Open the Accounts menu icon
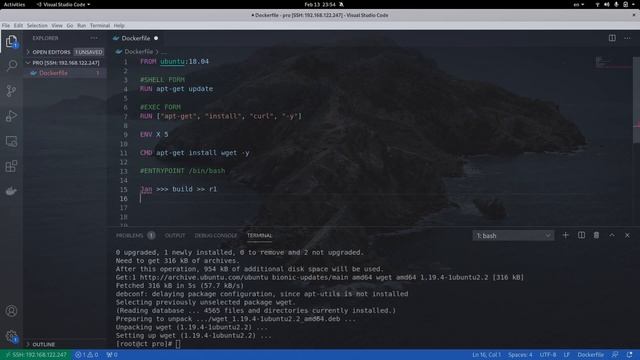This screenshot has height=360, width=640. click(x=11, y=311)
